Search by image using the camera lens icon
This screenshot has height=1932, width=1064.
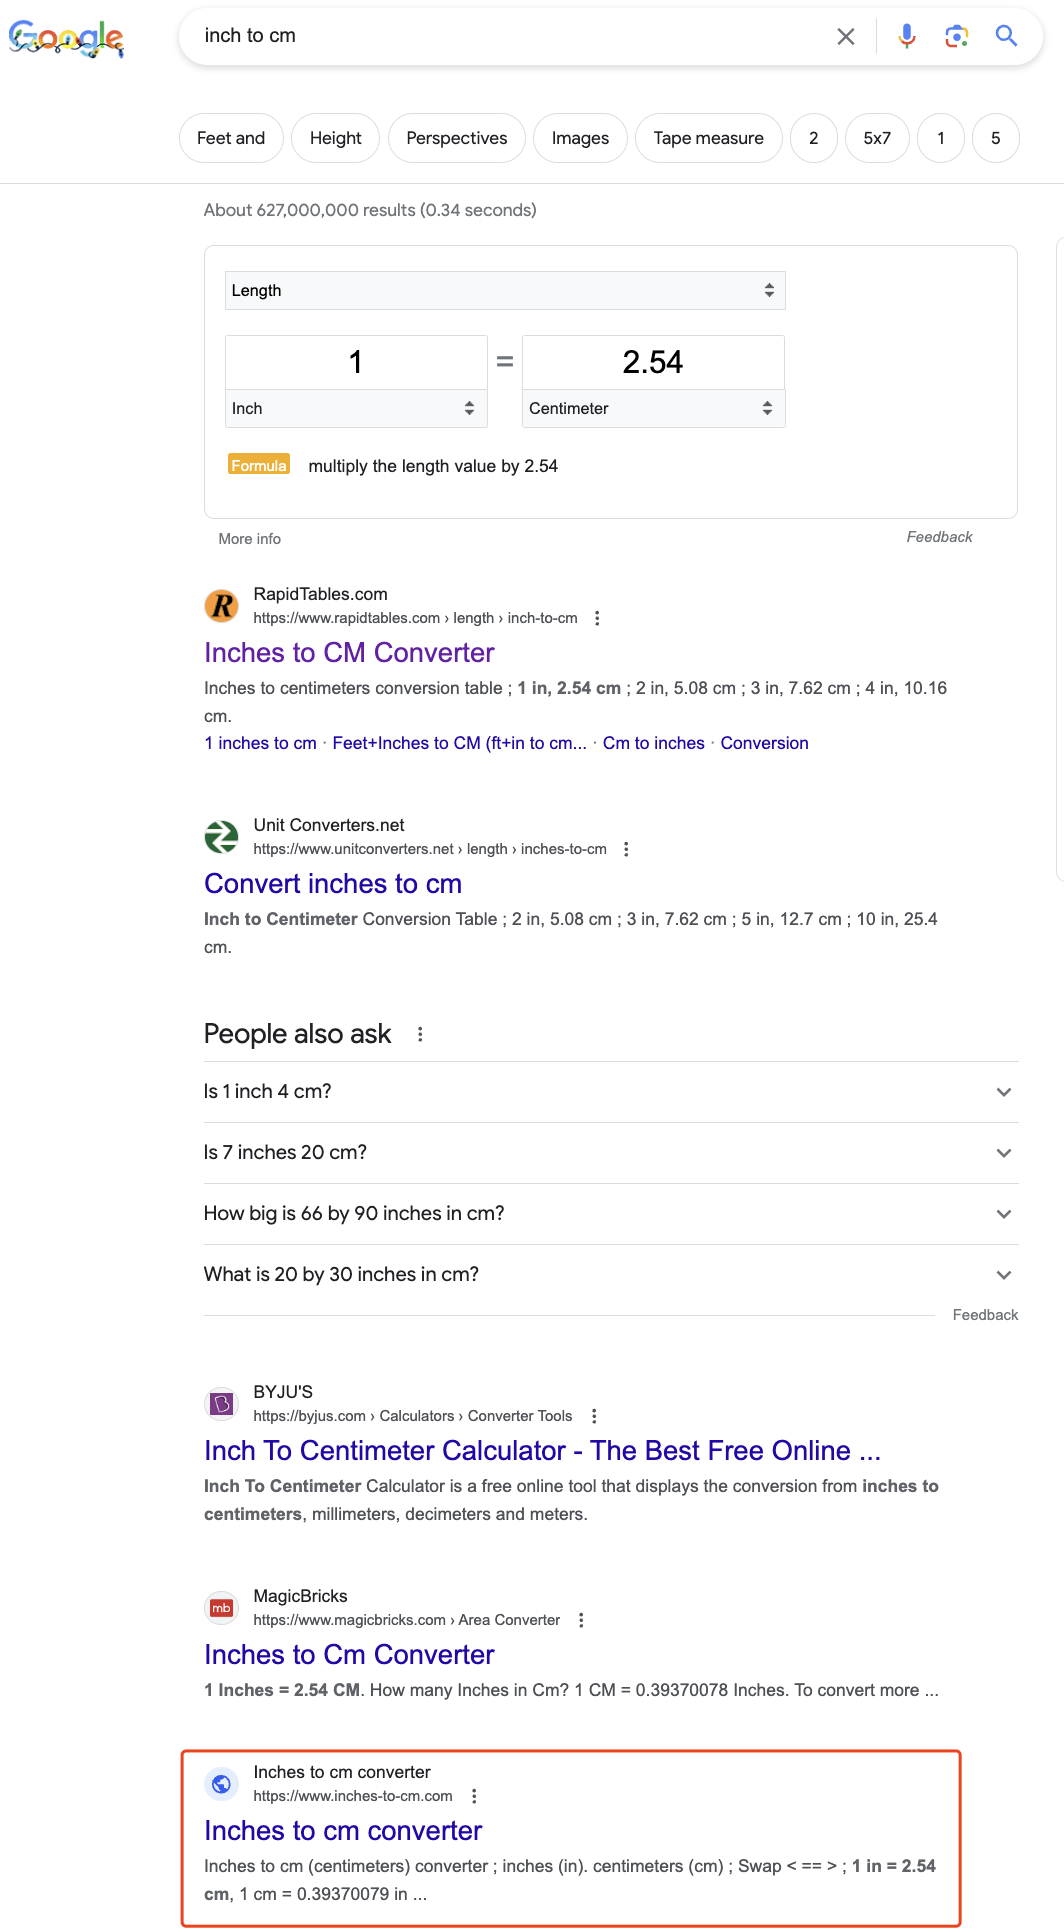(957, 37)
